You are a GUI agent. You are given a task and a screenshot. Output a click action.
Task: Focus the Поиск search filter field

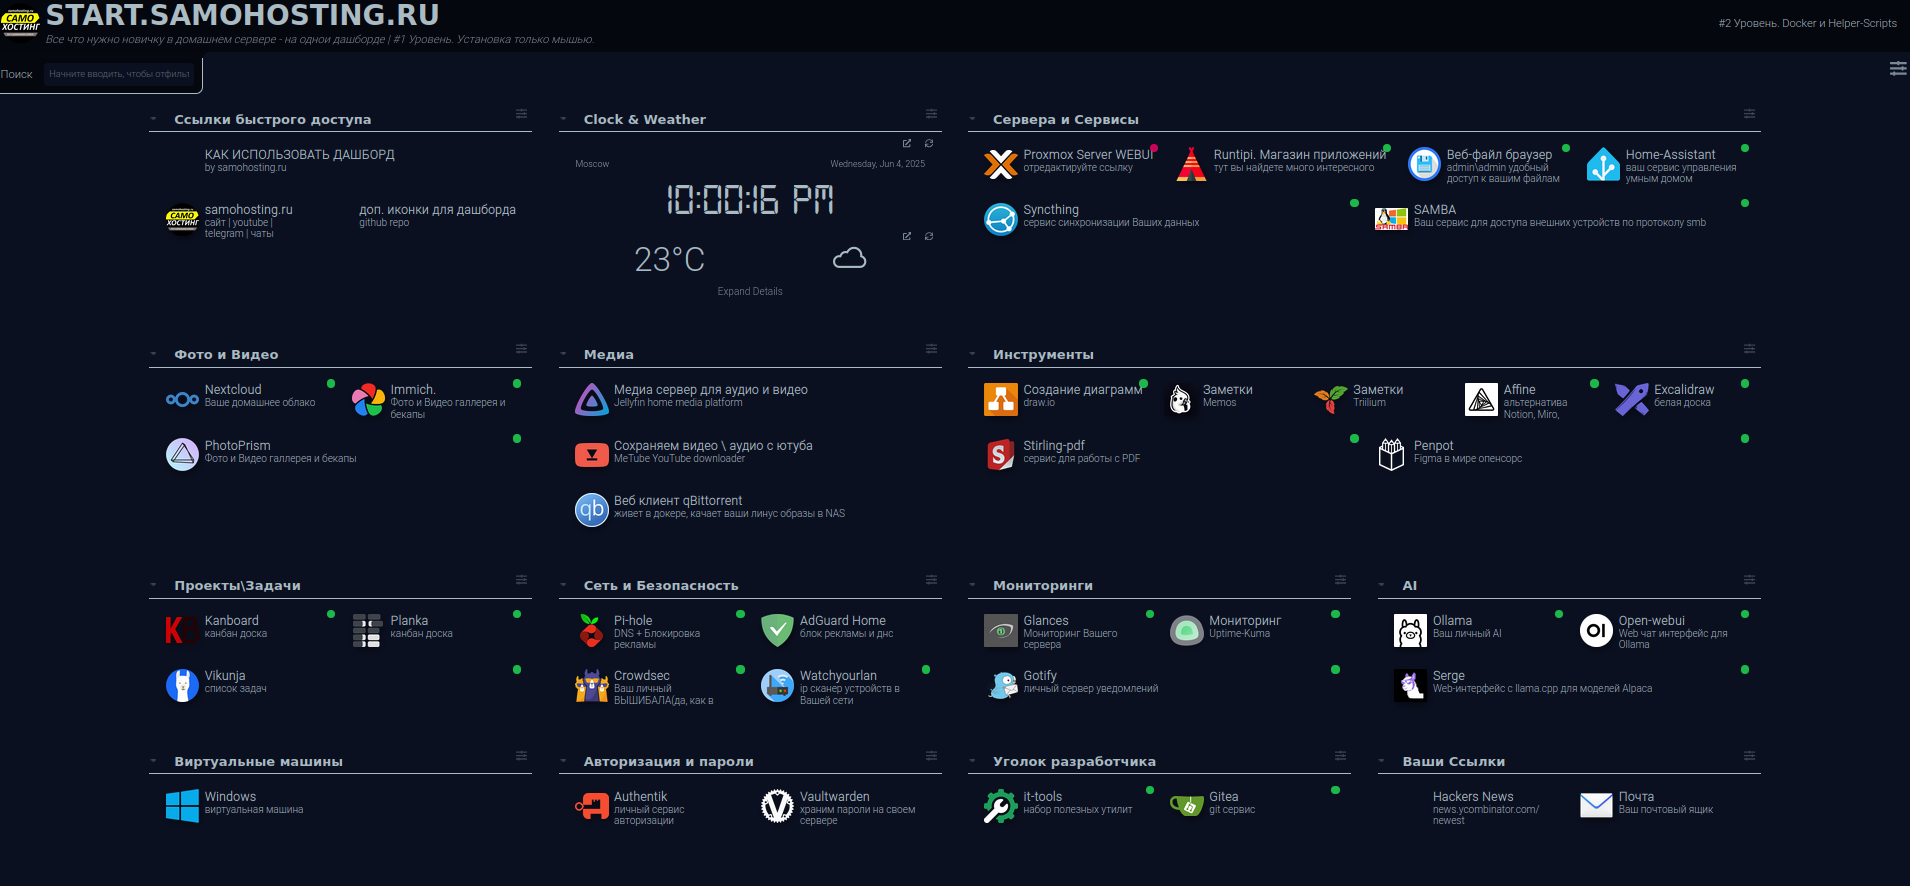coord(121,74)
